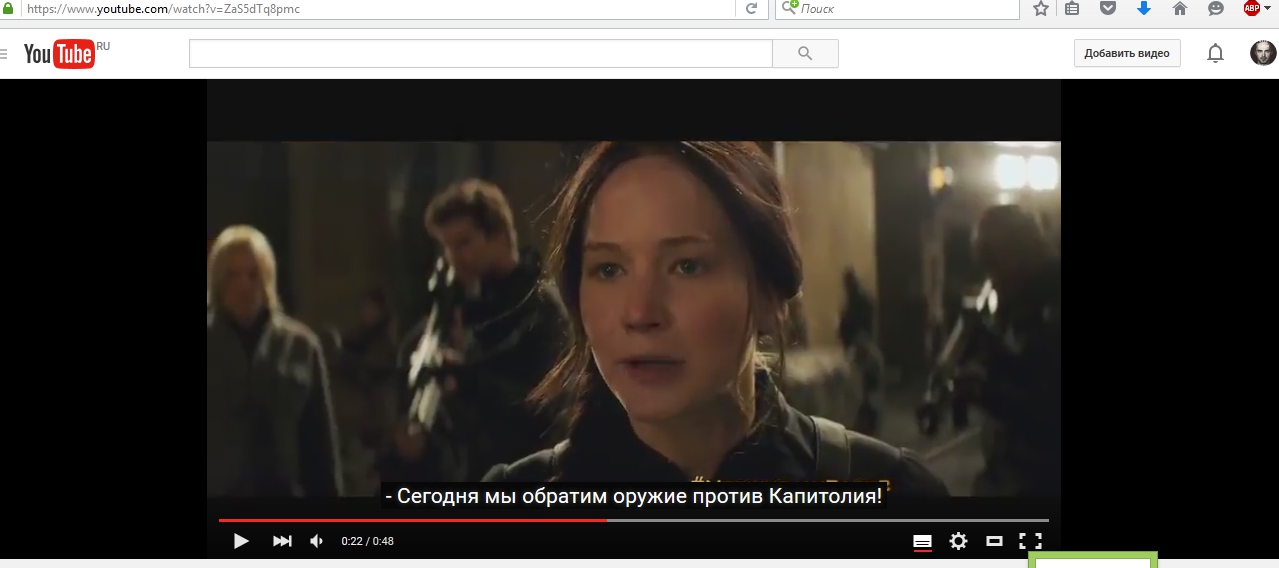Click the 0:22 / 0:48 time display

(367, 541)
